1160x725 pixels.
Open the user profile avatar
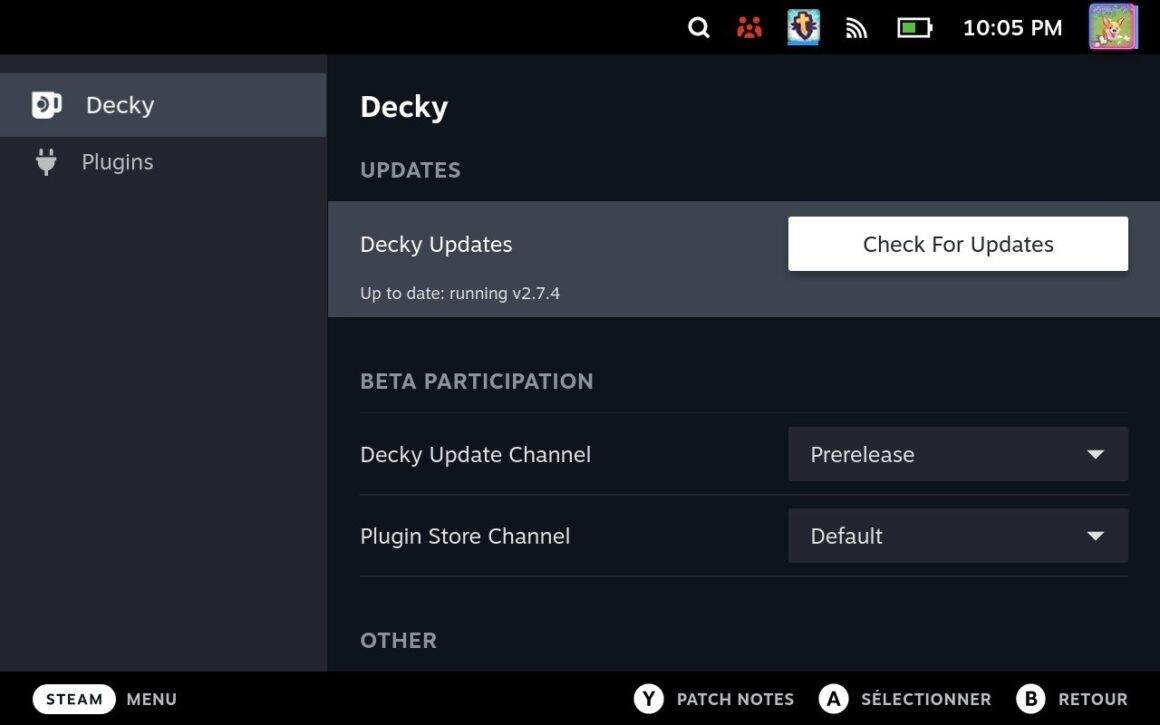point(1113,27)
